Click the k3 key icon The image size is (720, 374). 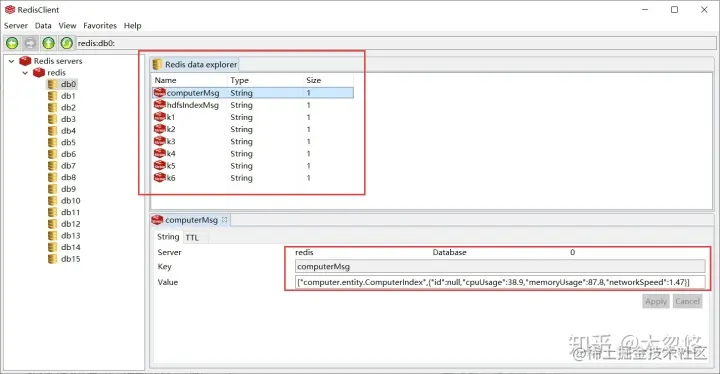click(x=159, y=142)
